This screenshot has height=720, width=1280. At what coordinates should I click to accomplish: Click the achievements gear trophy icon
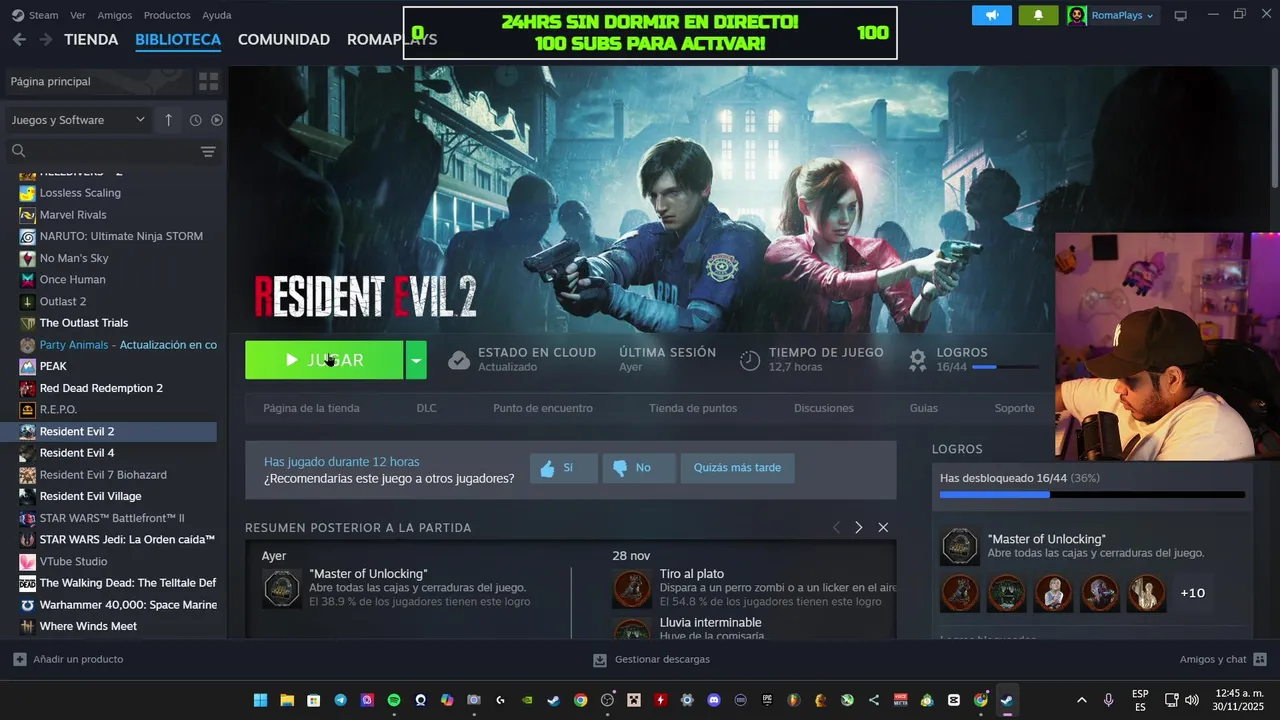(917, 360)
